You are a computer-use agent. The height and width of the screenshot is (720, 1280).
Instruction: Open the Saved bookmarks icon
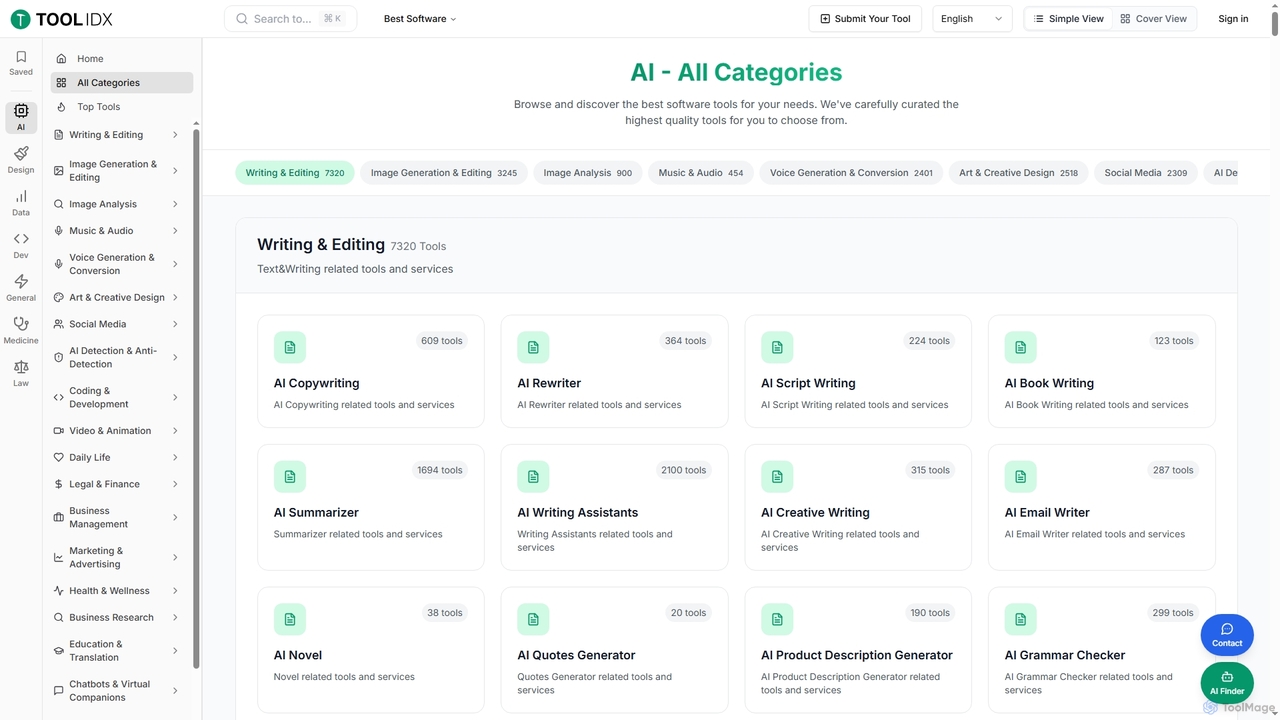pos(21,63)
